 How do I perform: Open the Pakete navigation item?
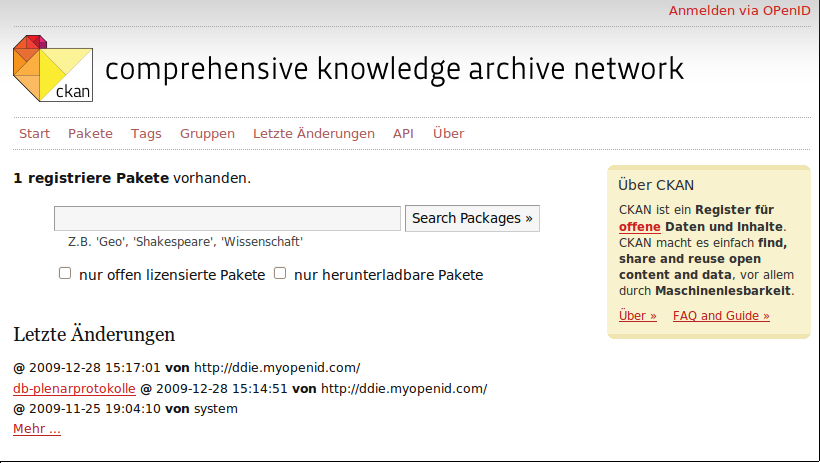pos(90,134)
